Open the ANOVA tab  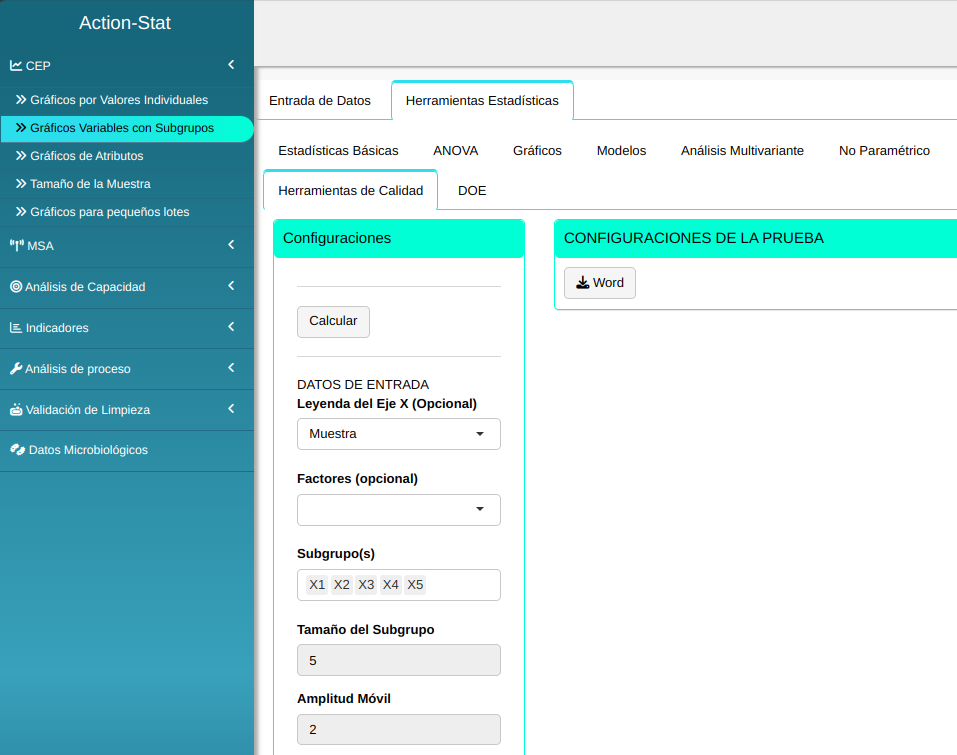coord(455,151)
